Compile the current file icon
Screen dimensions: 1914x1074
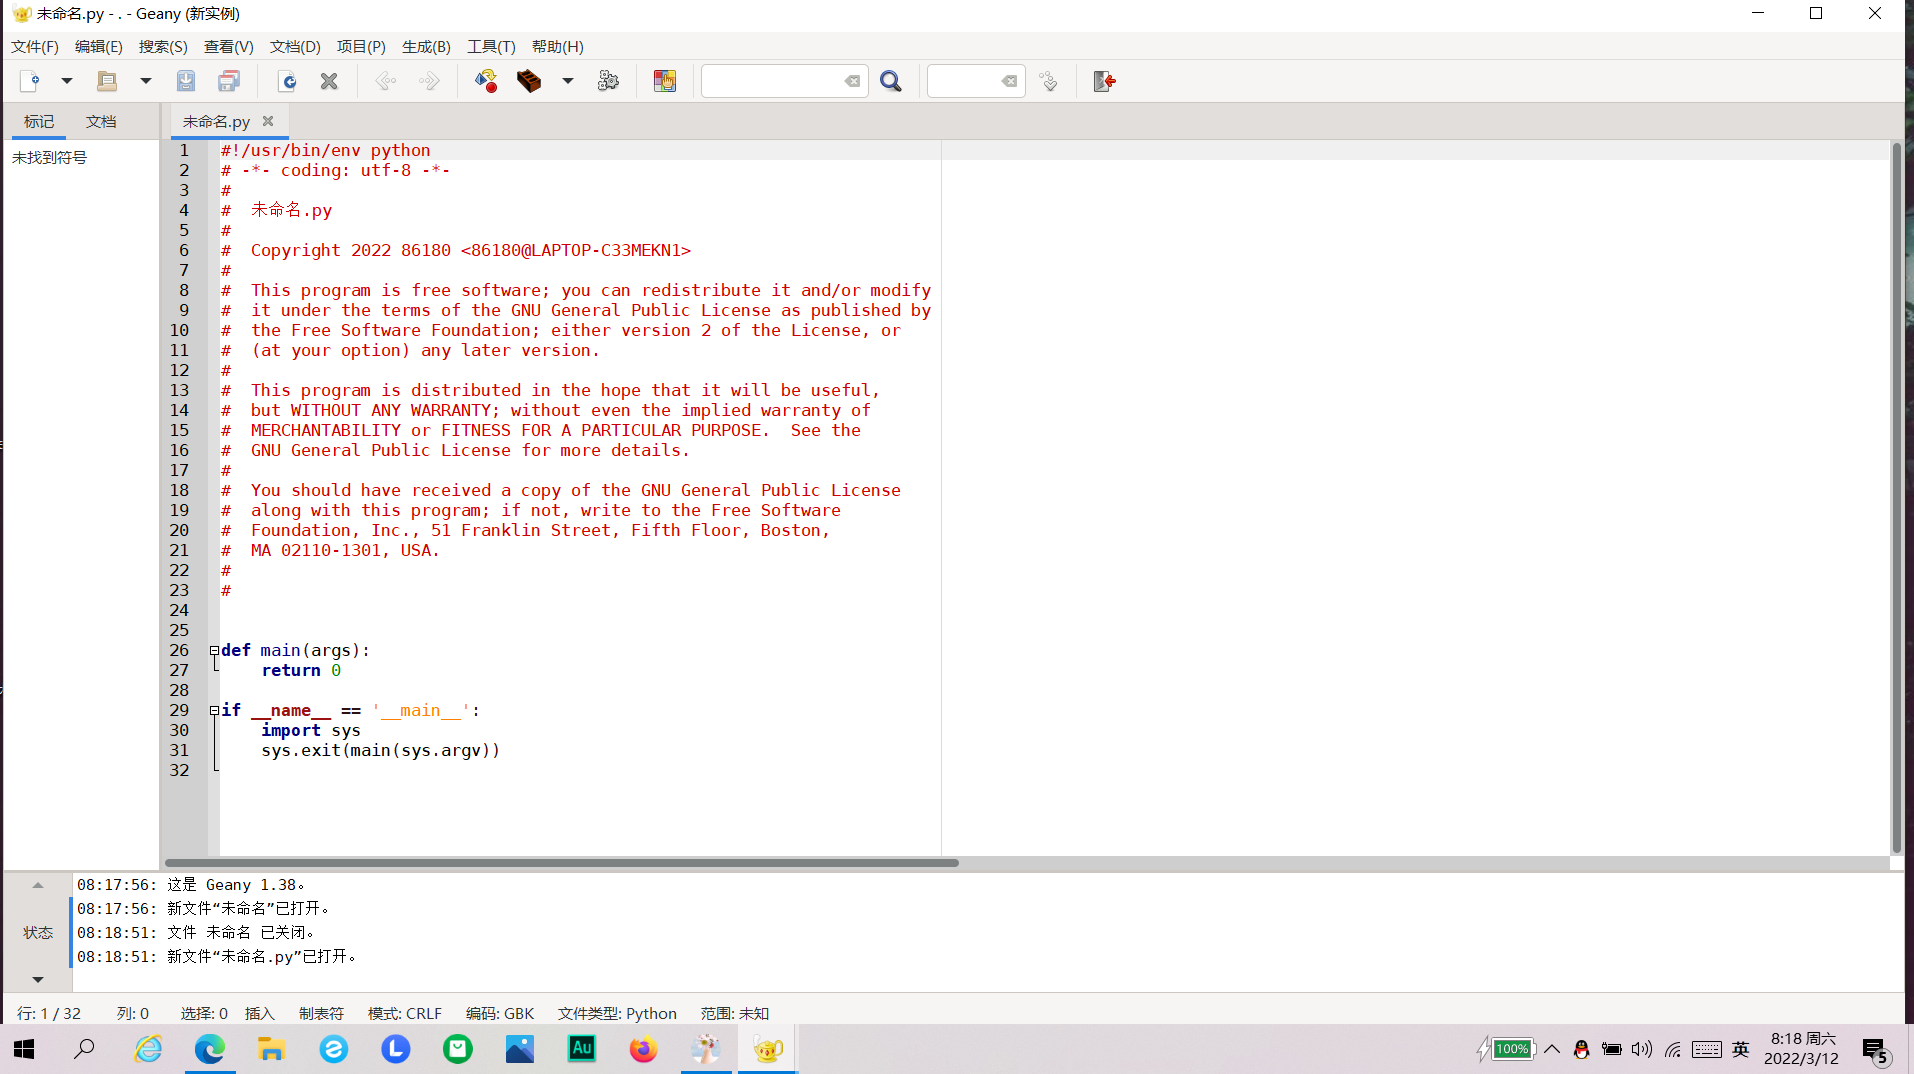486,81
